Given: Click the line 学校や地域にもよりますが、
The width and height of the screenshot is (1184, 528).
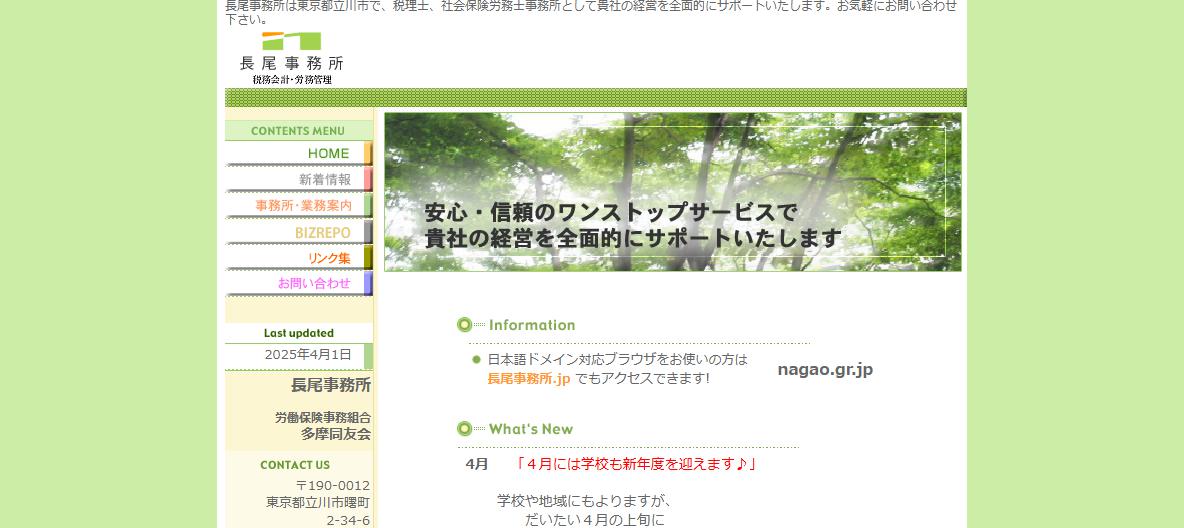Looking at the screenshot, I should pos(584,501).
